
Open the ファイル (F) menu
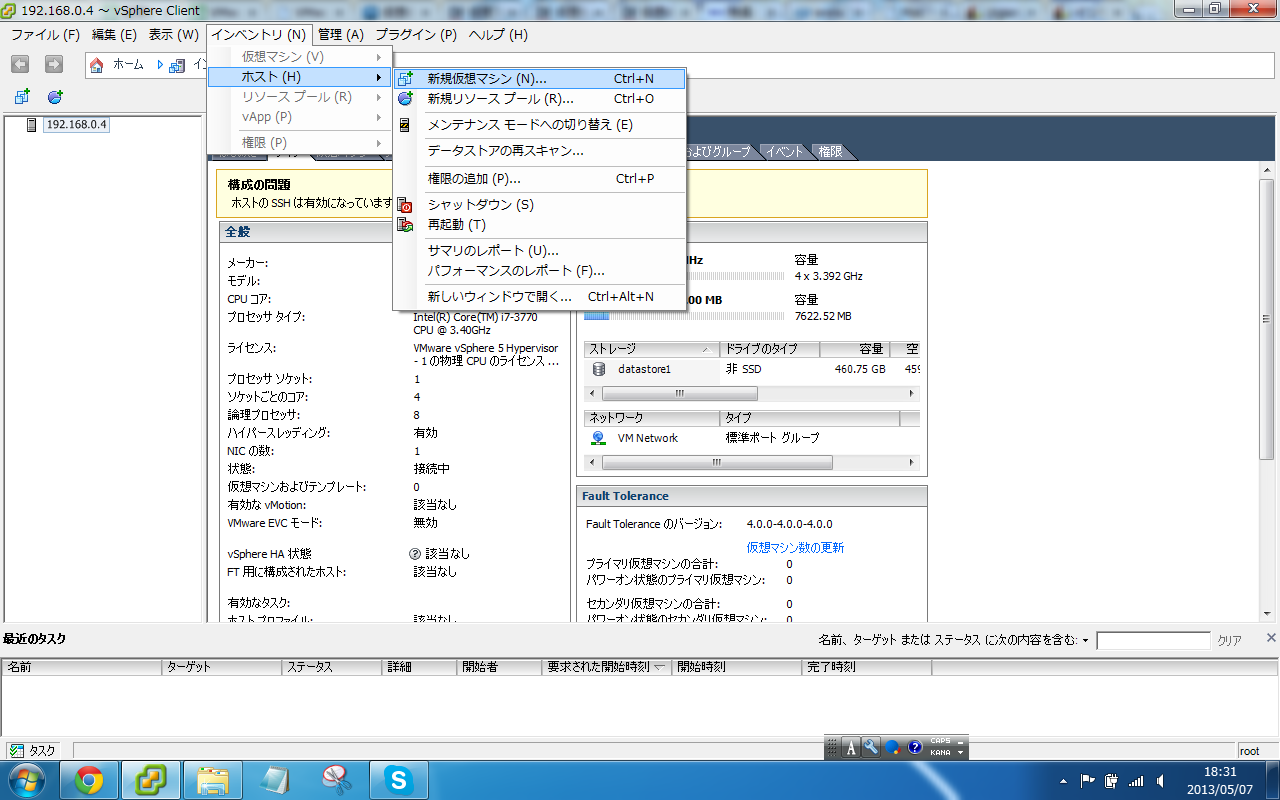(x=45, y=35)
